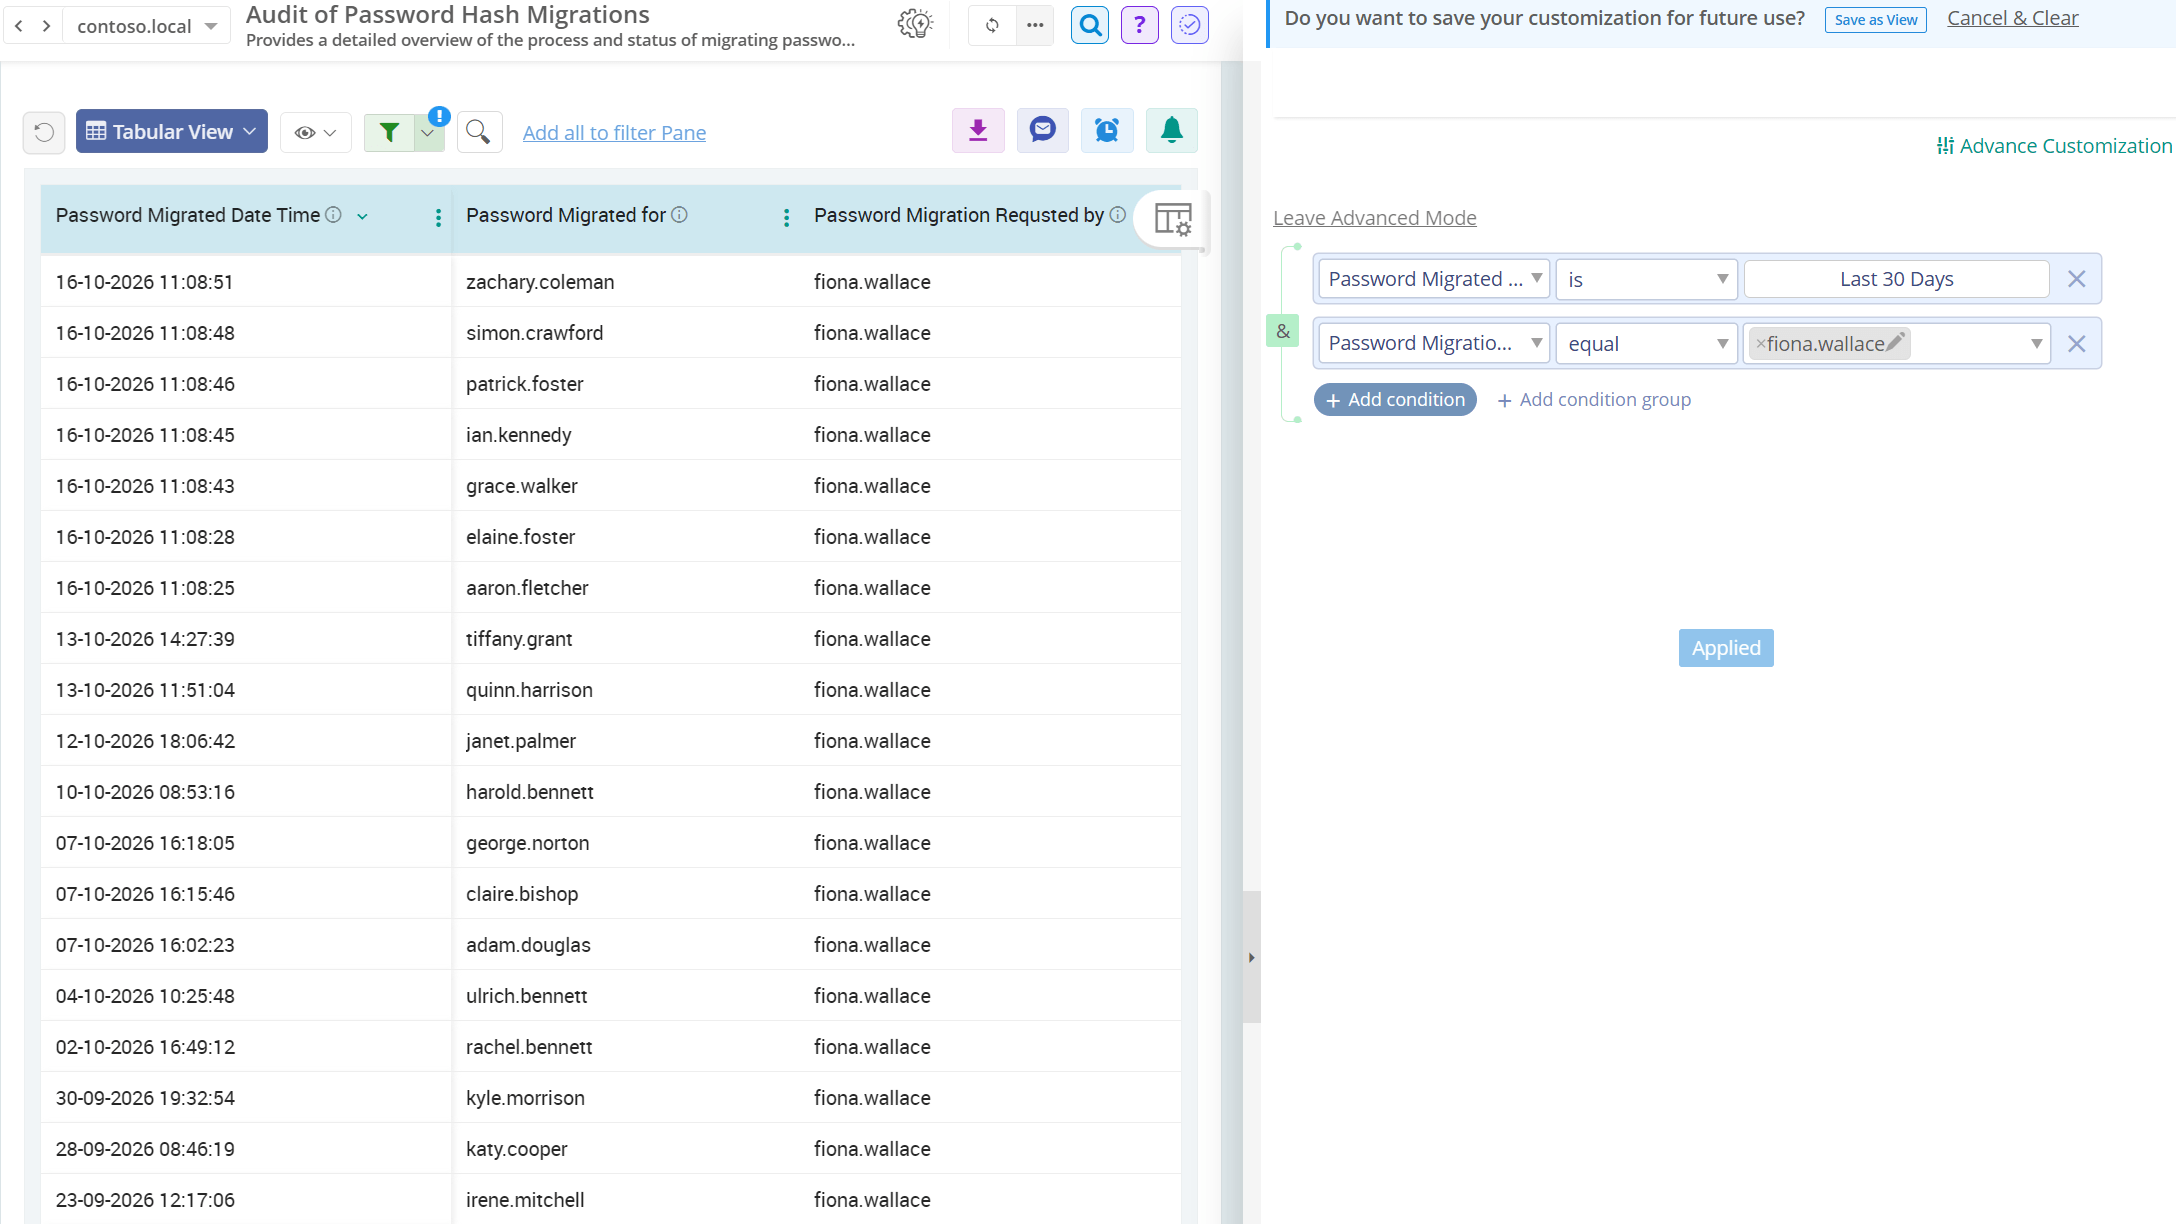Click the schedule alarm clock icon
Viewport: 2176px width, 1224px height.
pyautogui.click(x=1107, y=130)
